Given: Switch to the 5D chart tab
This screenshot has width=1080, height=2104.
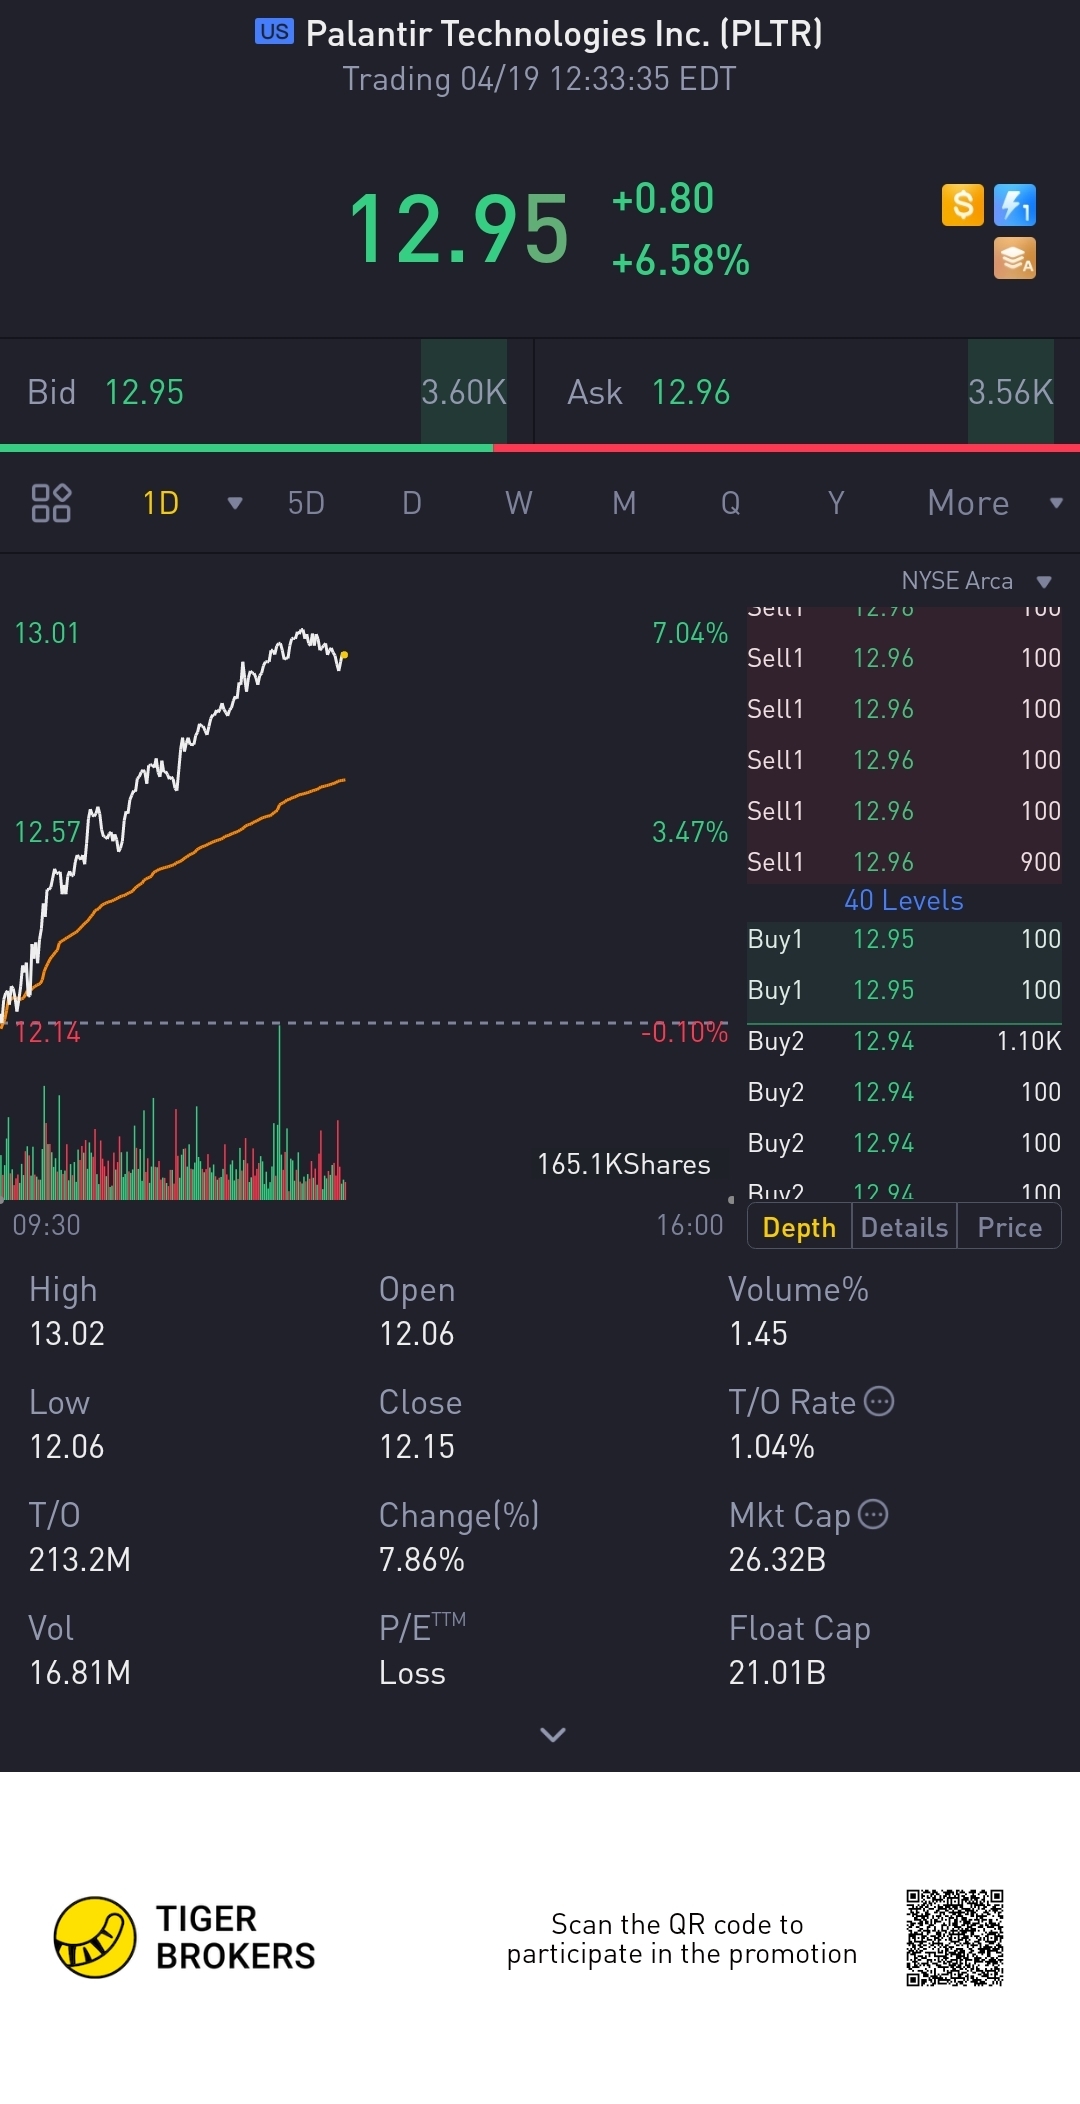Looking at the screenshot, I should point(306,503).
